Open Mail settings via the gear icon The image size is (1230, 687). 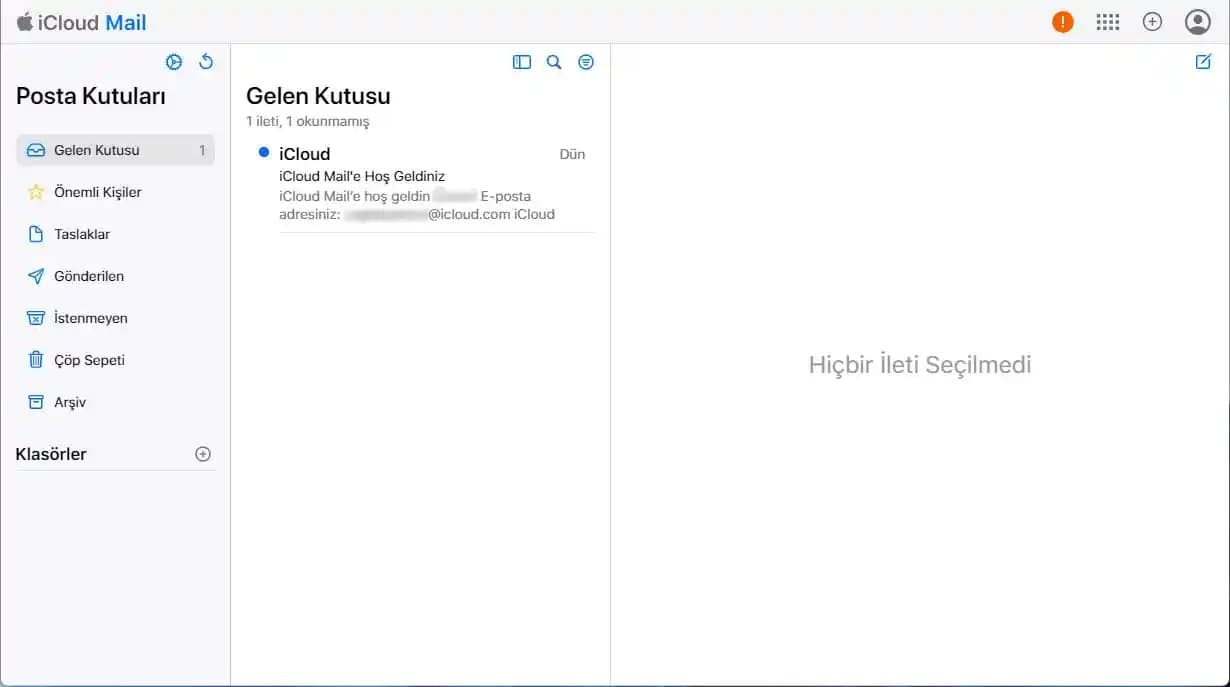point(174,61)
